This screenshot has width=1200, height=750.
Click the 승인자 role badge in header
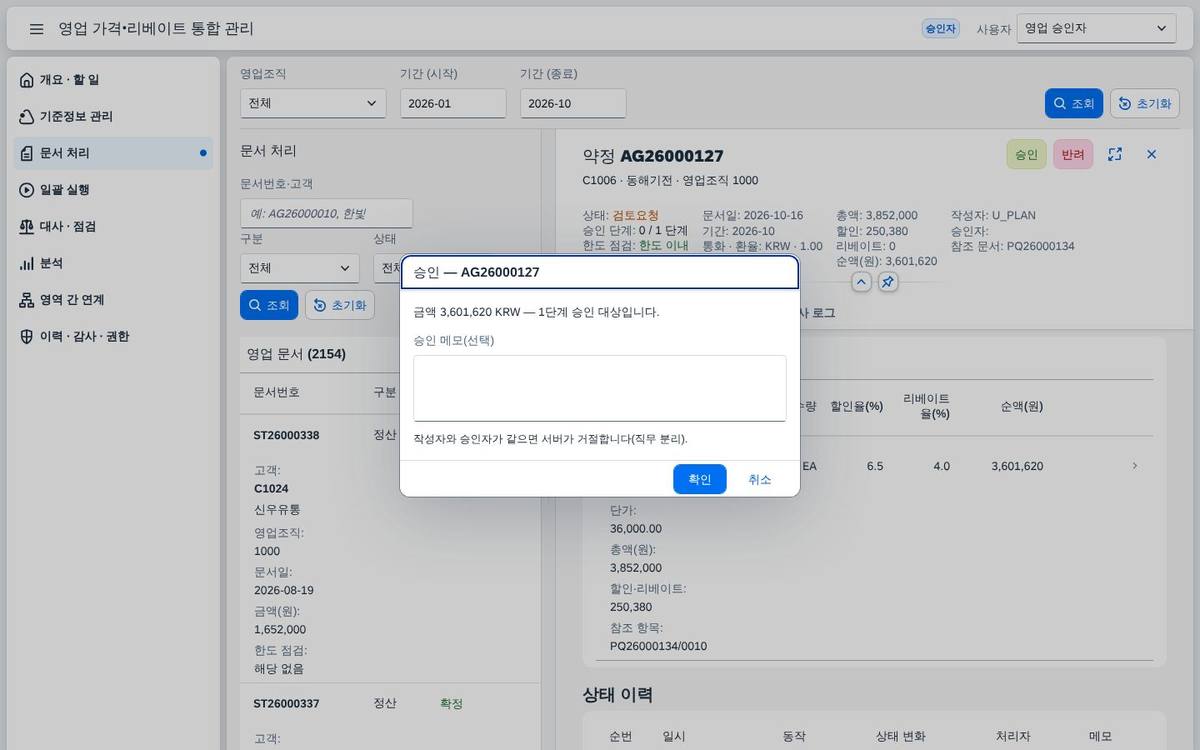pyautogui.click(x=940, y=29)
